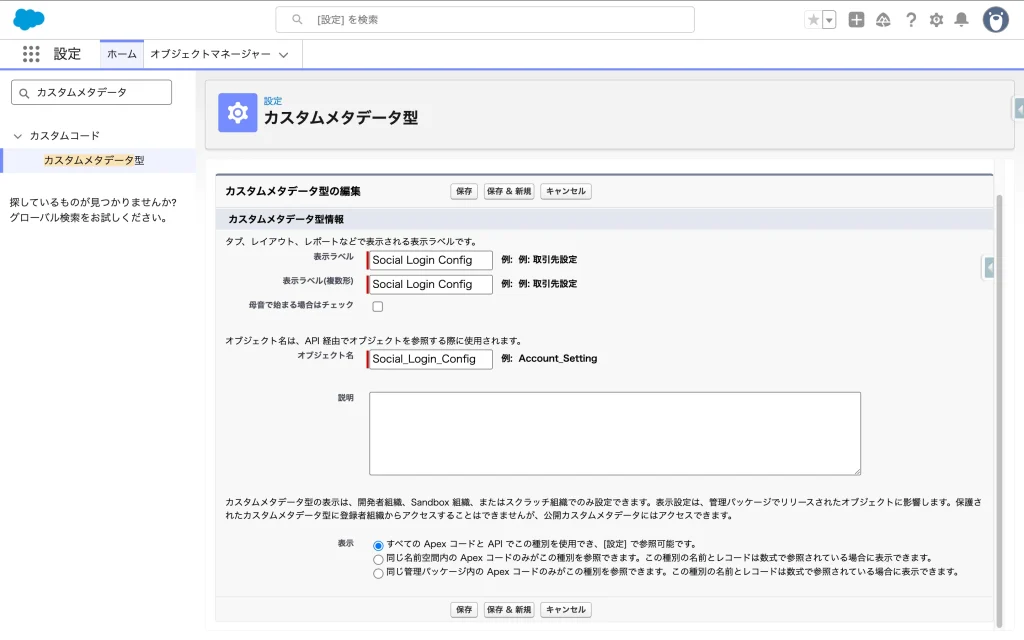
Task: Toggle the 母音で始まる場合はチェック checkbox
Action: click(378, 307)
